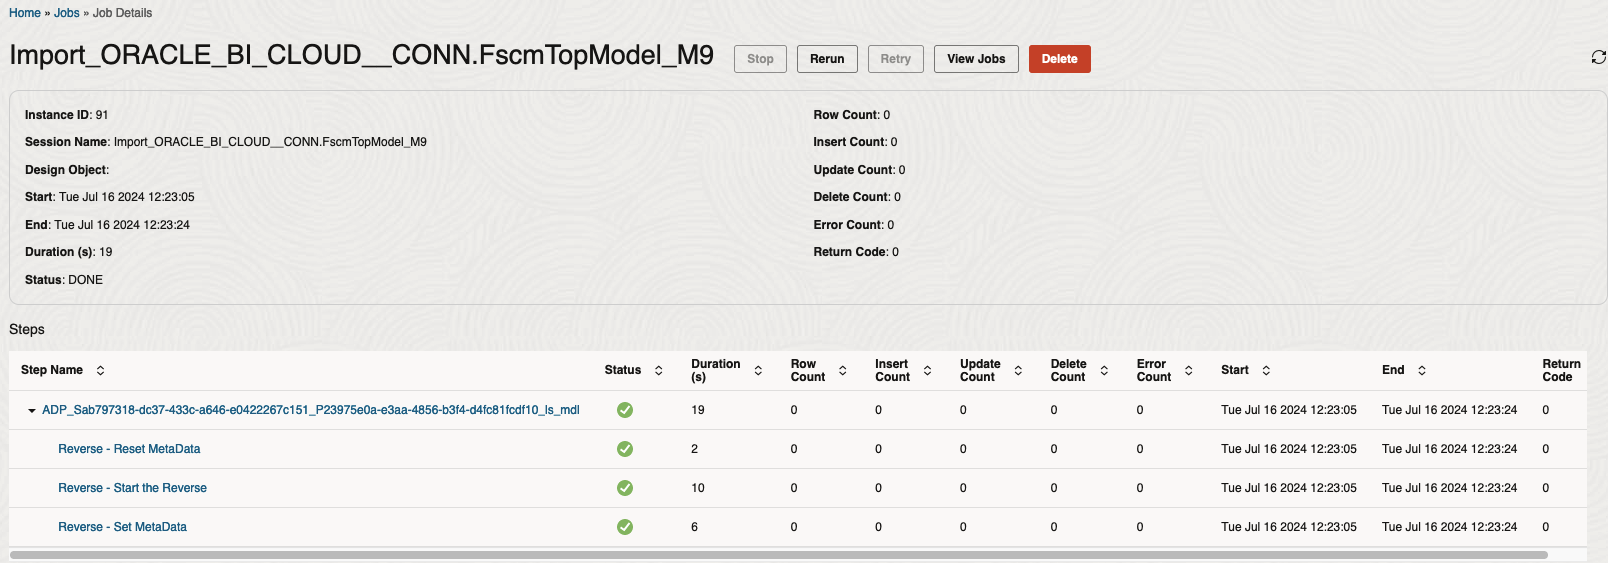1608x563 pixels.
Task: Click End: Tue Jul 16 2024 12:23:24 summary
Action: (x=107, y=225)
